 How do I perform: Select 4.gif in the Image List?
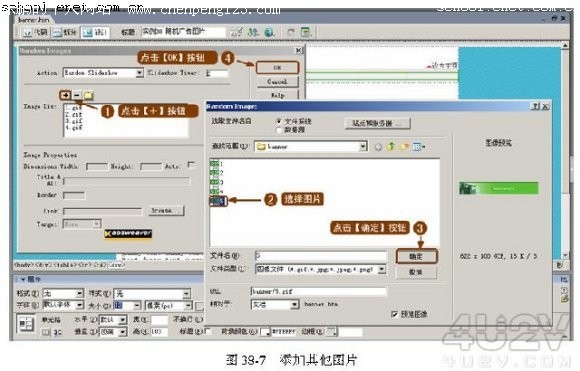coord(74,128)
